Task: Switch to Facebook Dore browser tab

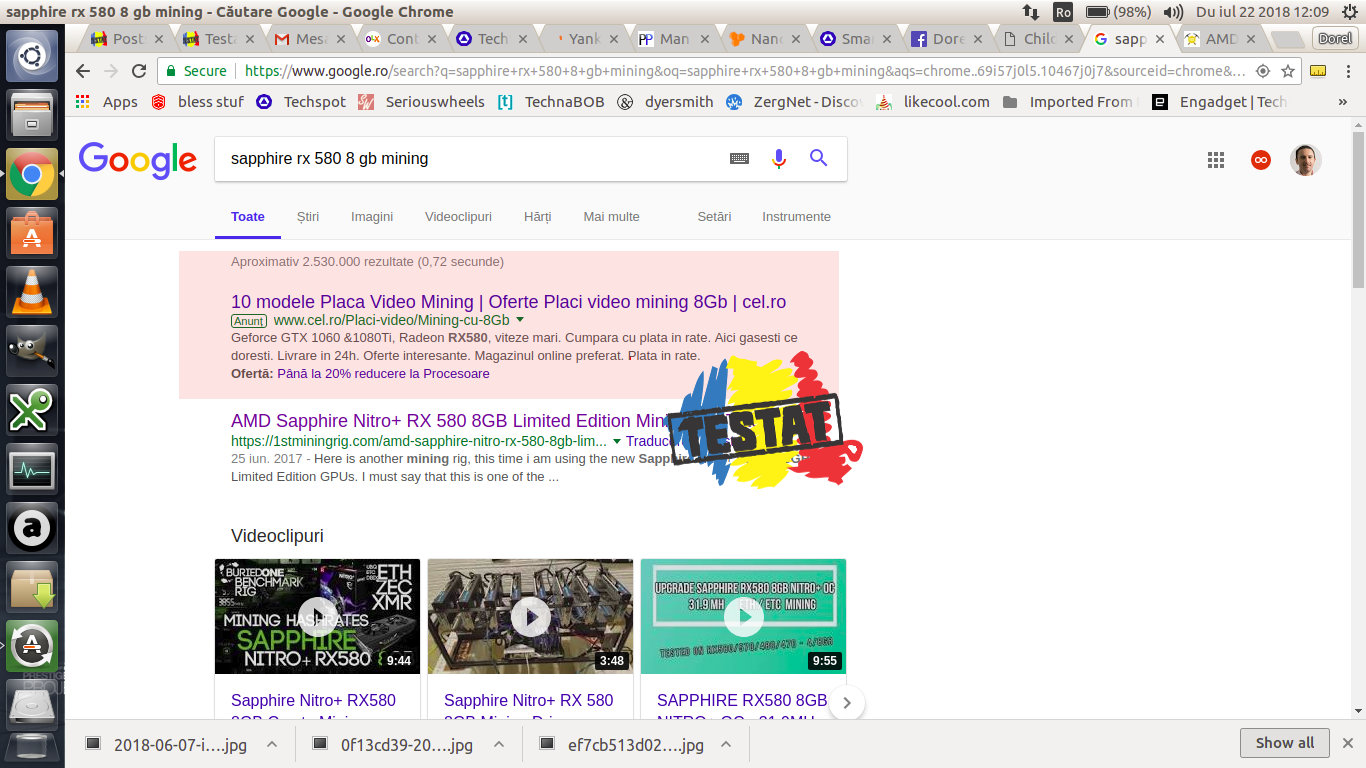Action: point(948,39)
